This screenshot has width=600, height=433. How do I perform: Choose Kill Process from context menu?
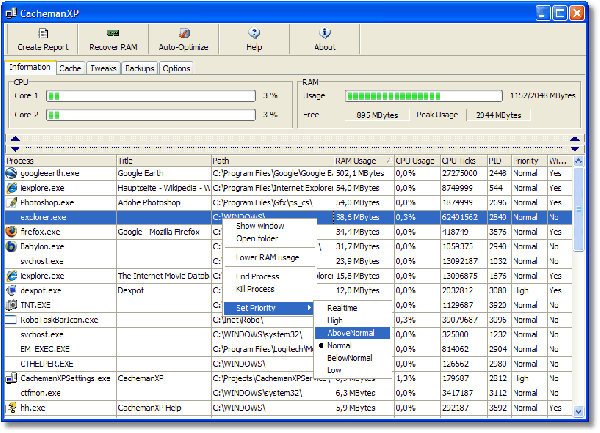255,288
